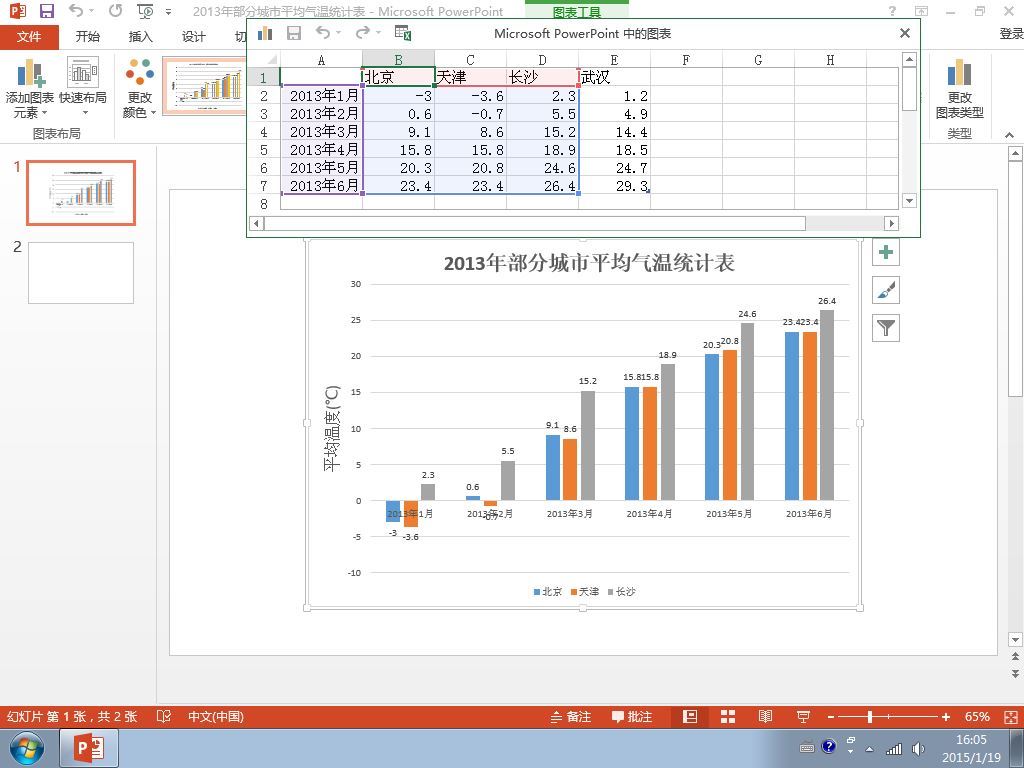Image resolution: width=1024 pixels, height=768 pixels.
Task: Select column B header in the data sheet
Action: 398,60
